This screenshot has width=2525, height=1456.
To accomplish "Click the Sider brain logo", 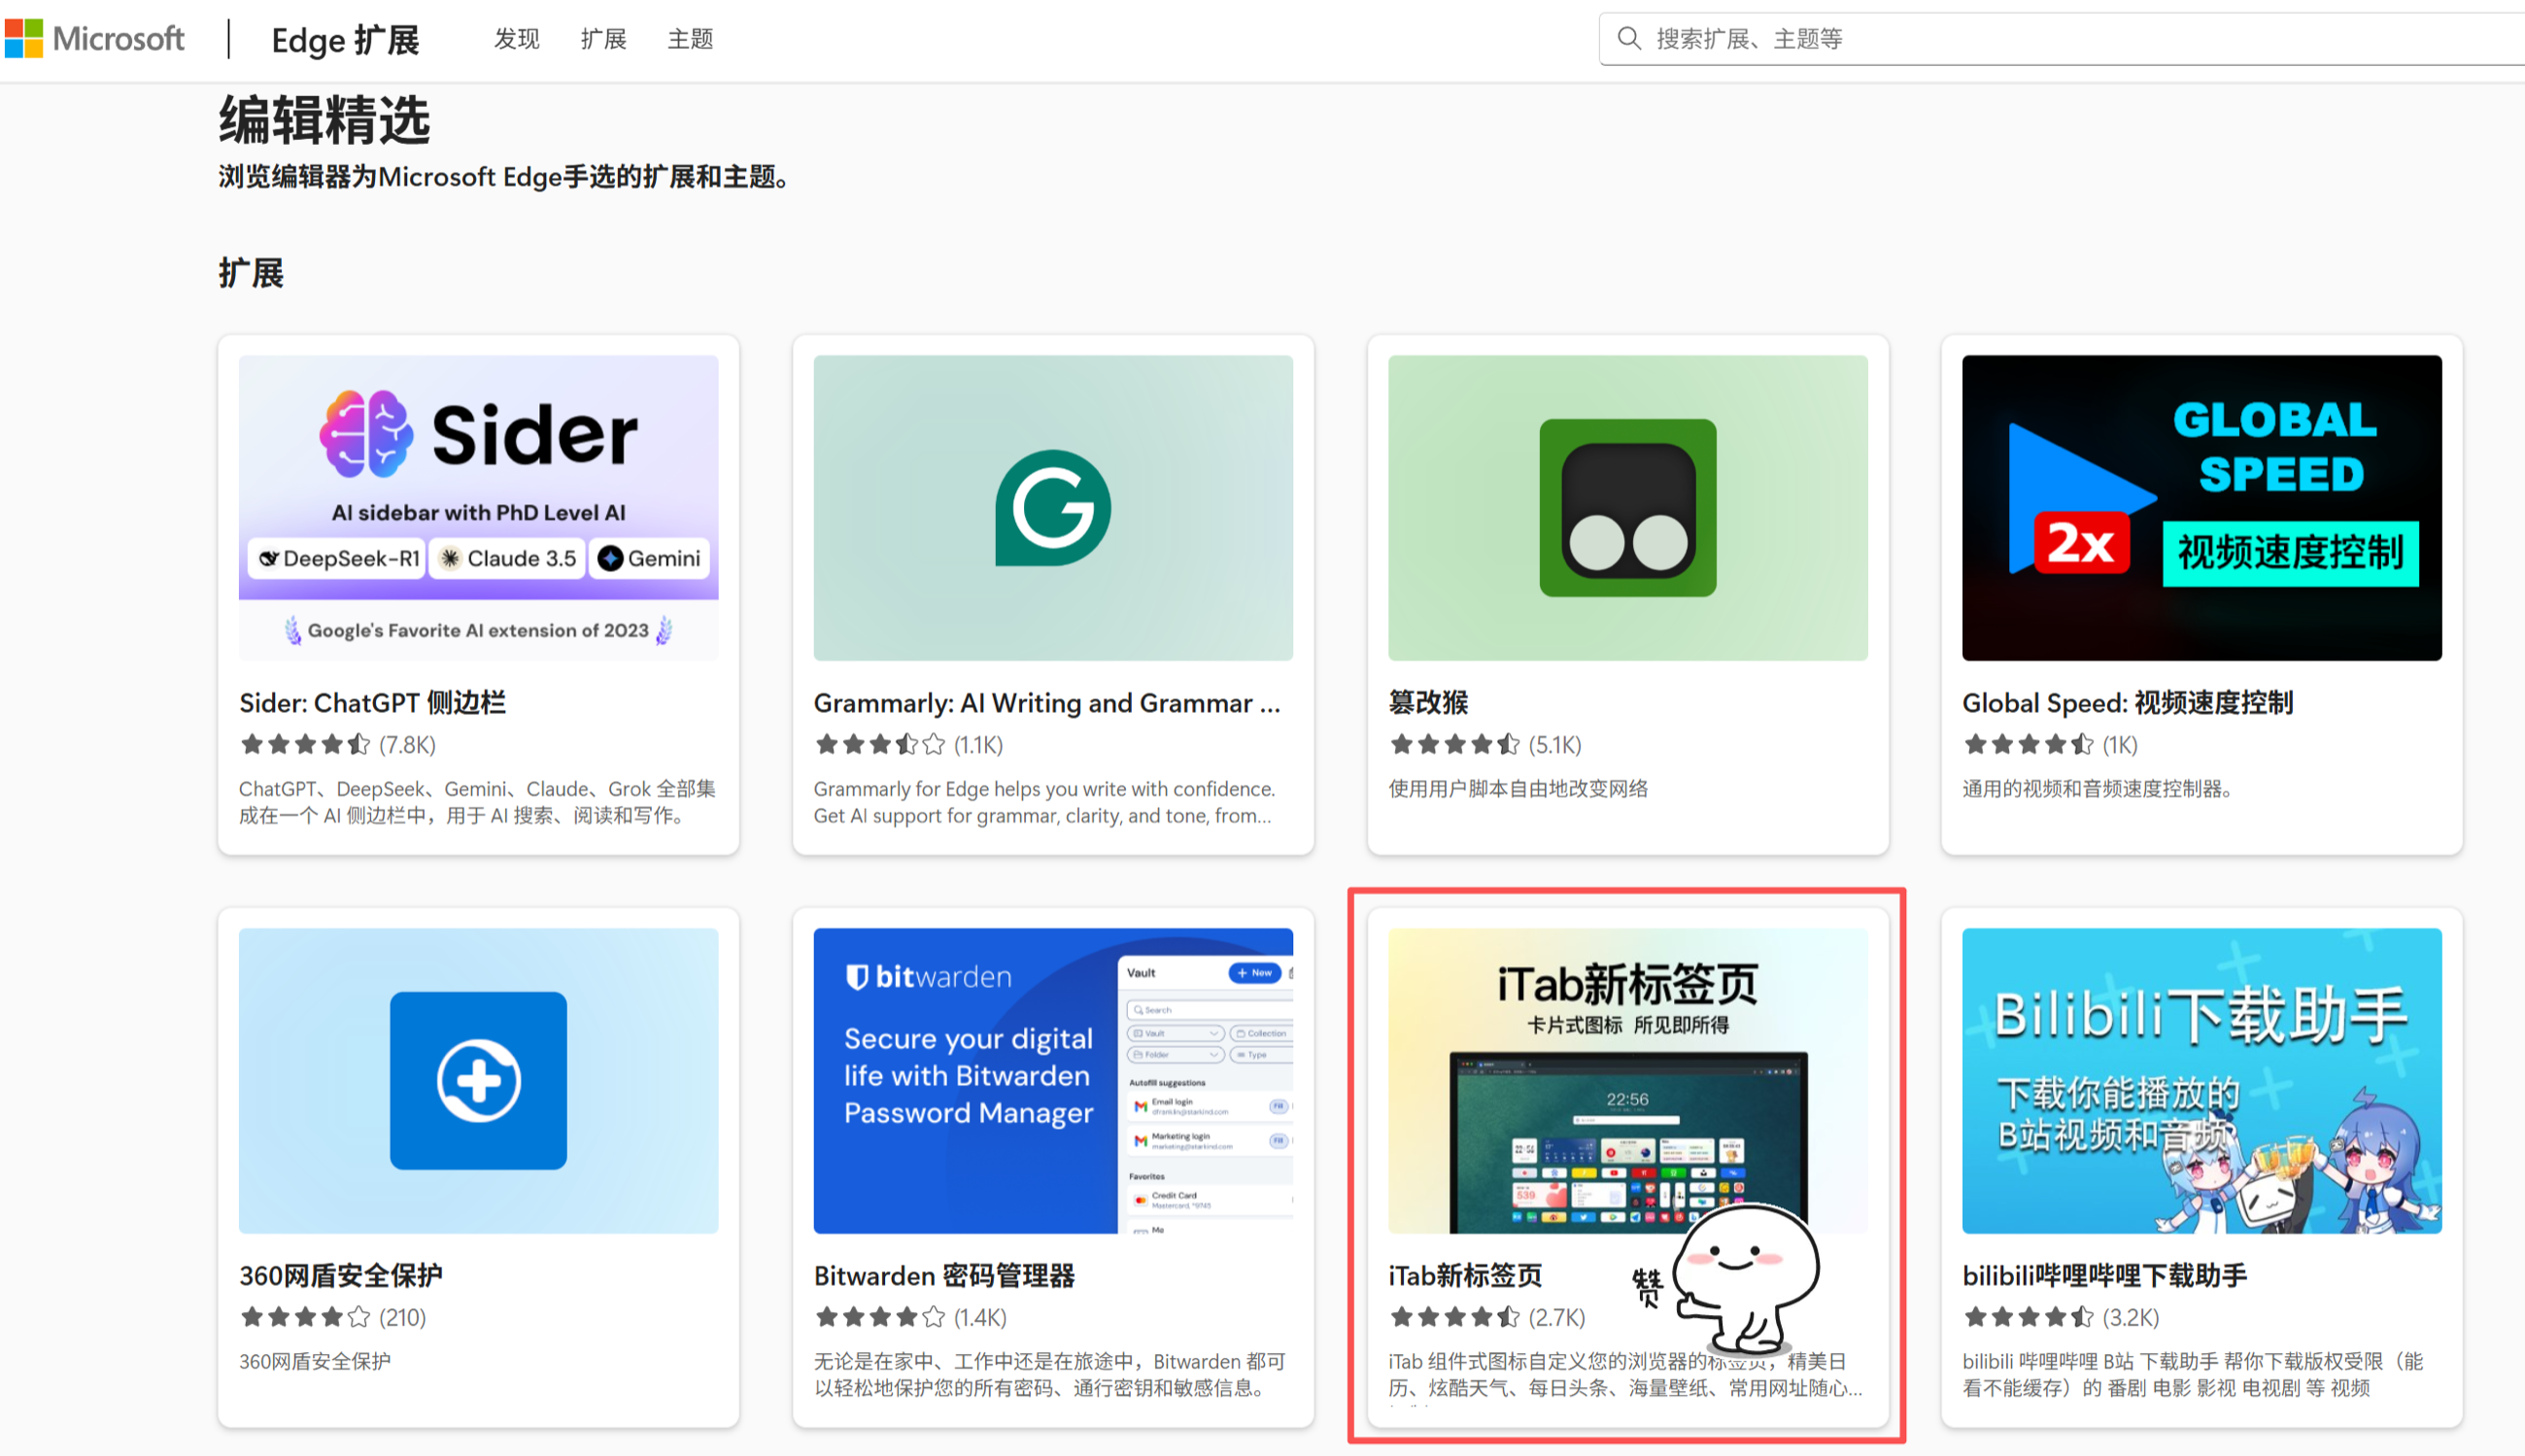I will [x=366, y=434].
